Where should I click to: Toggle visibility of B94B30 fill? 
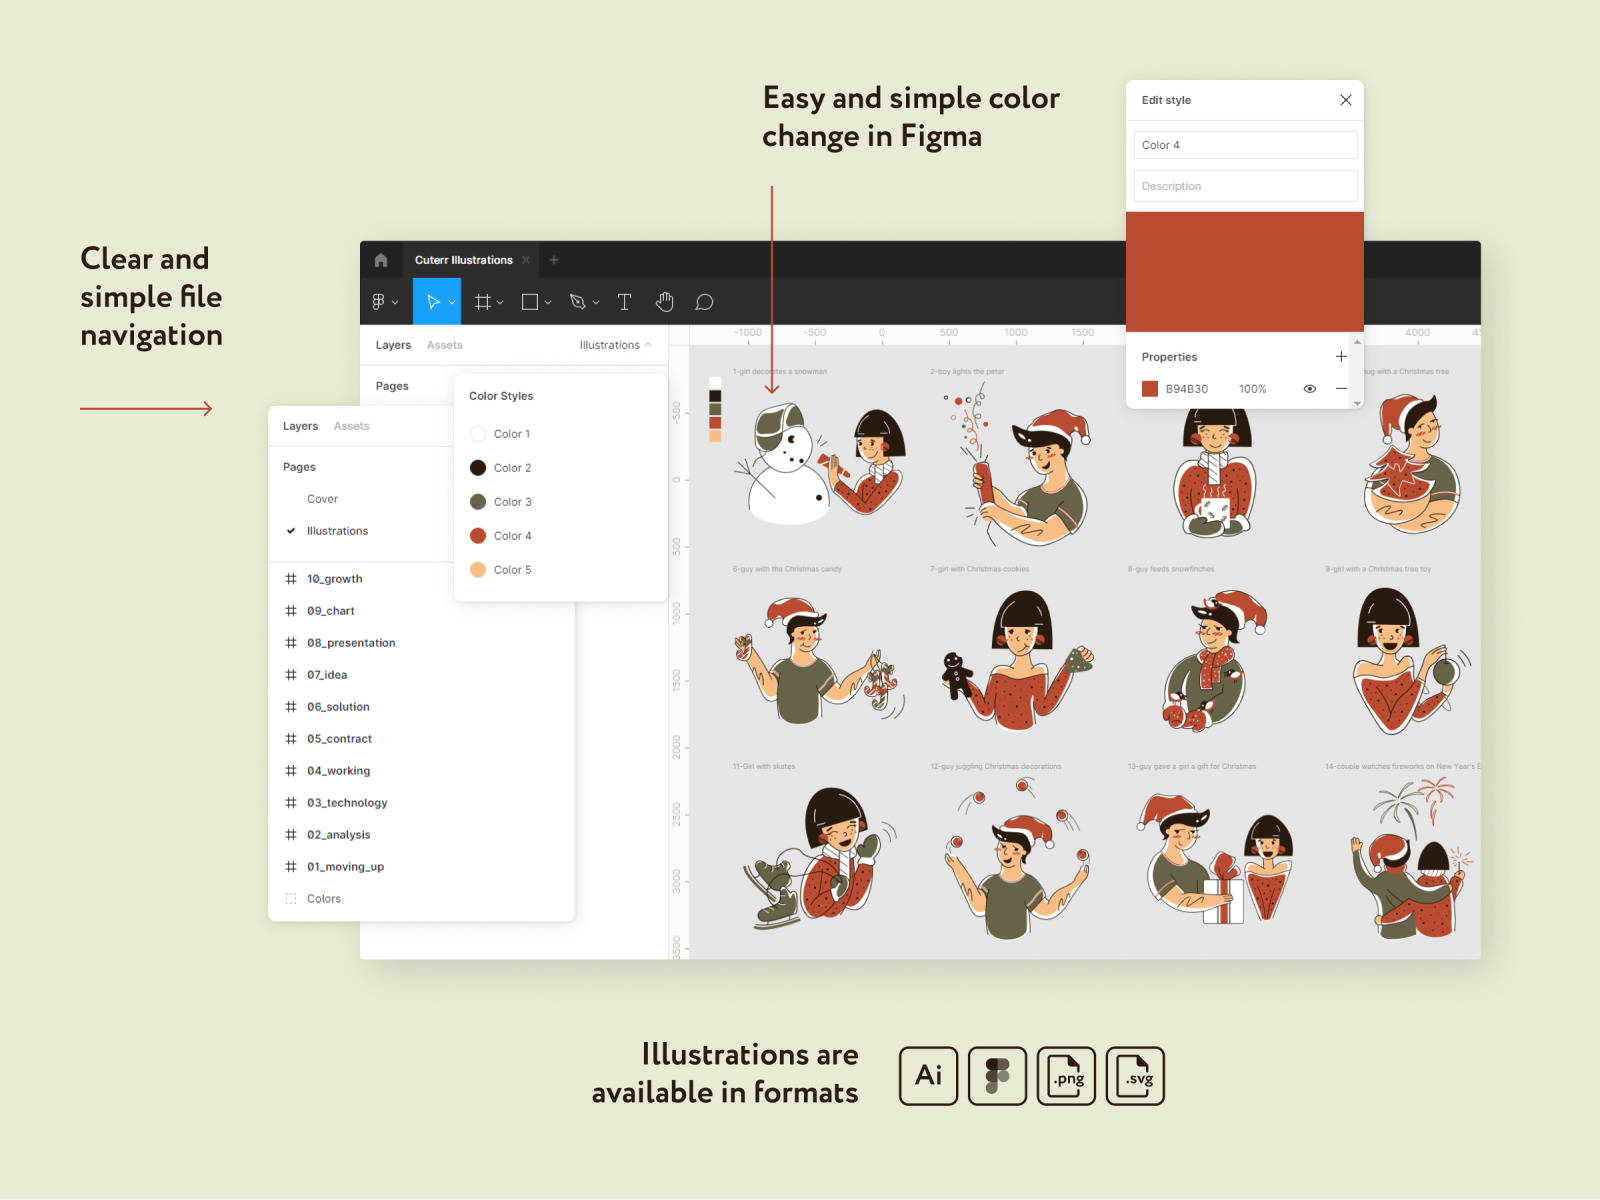coord(1310,389)
